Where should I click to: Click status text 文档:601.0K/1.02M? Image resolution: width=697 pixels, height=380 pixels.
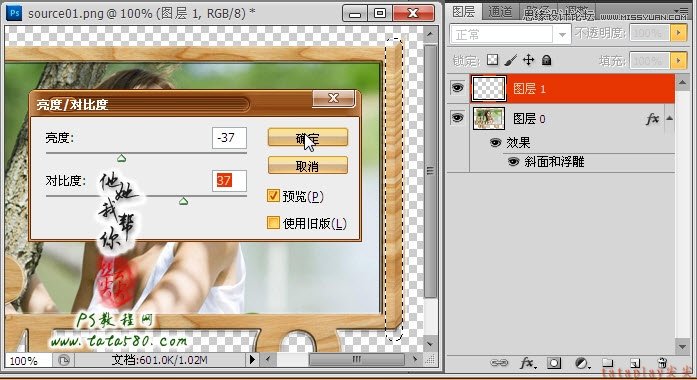click(x=159, y=360)
